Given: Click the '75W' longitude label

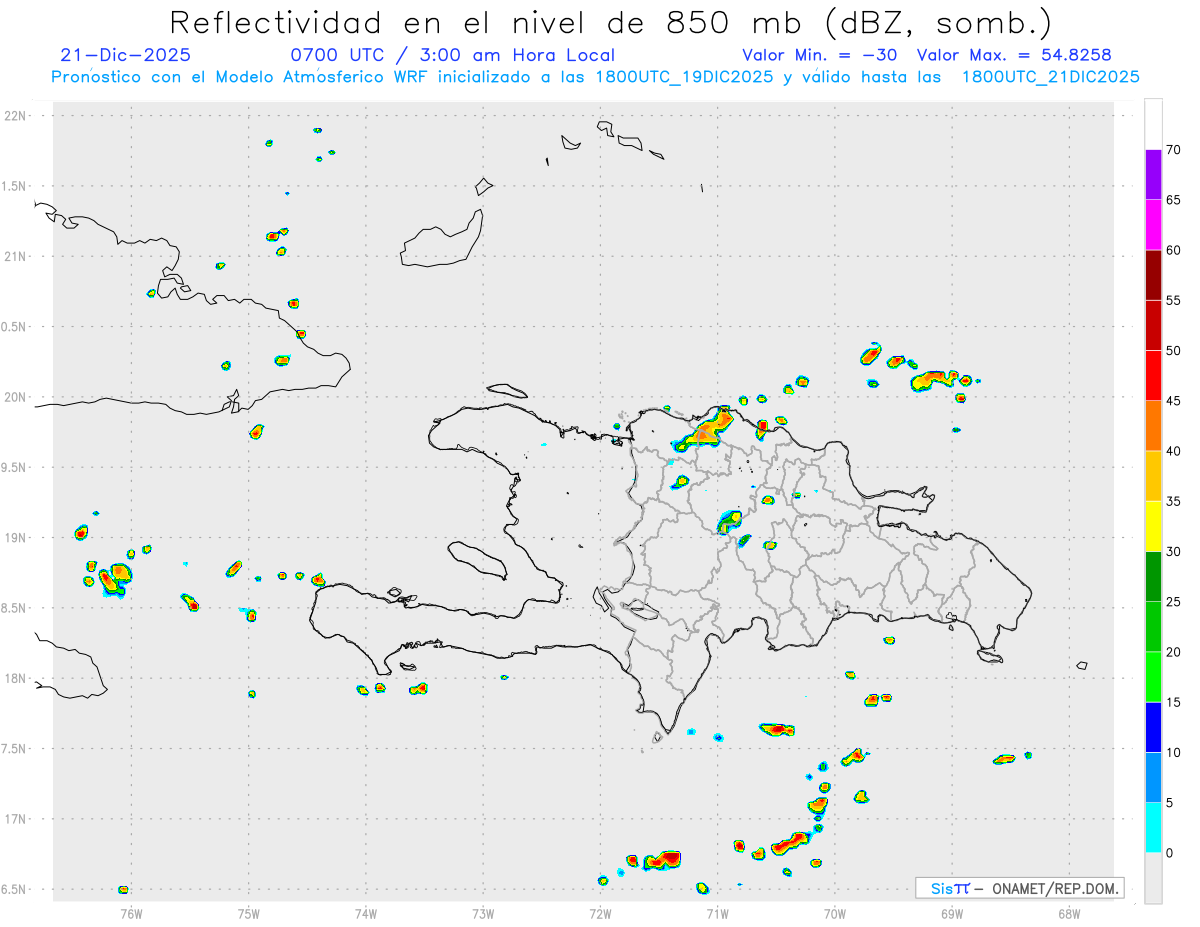Looking at the screenshot, I should [x=249, y=912].
